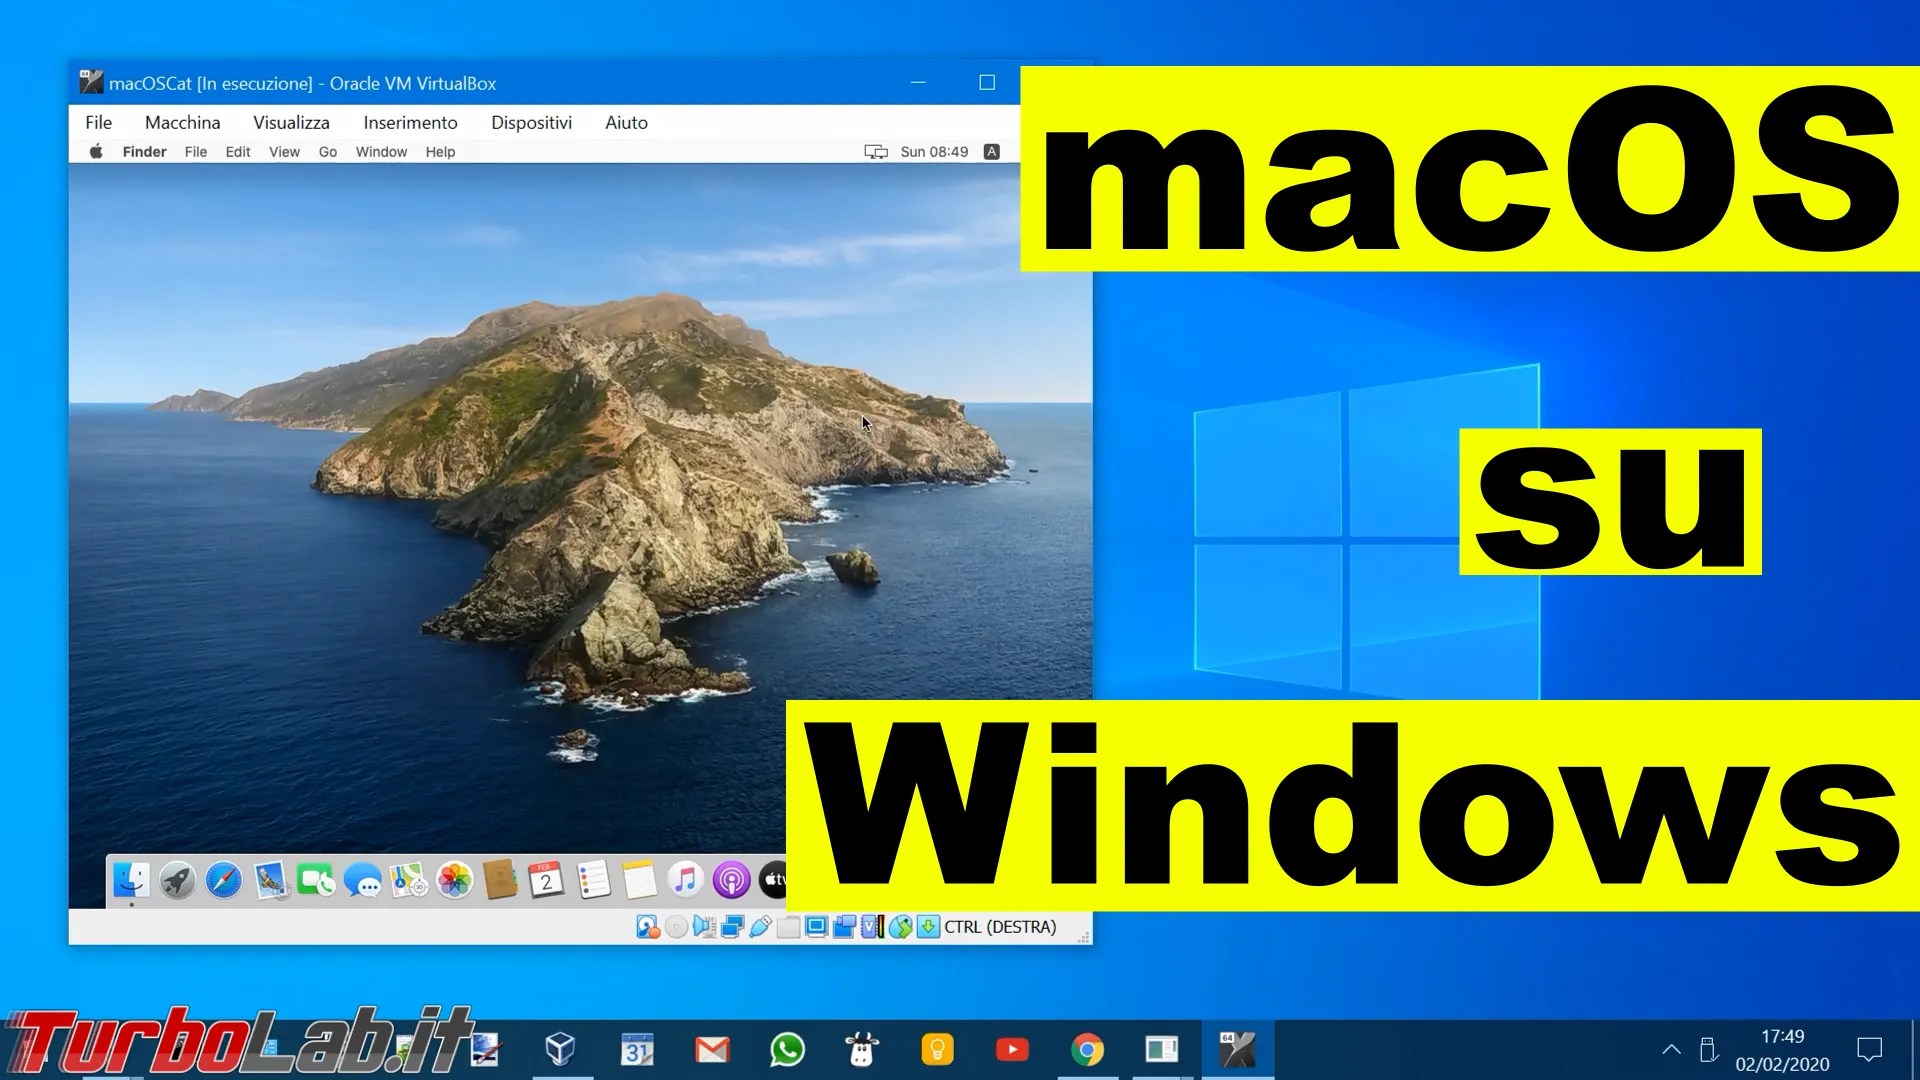Open Podcasts from the macOS dock
The height and width of the screenshot is (1080, 1920).
pyautogui.click(x=731, y=881)
